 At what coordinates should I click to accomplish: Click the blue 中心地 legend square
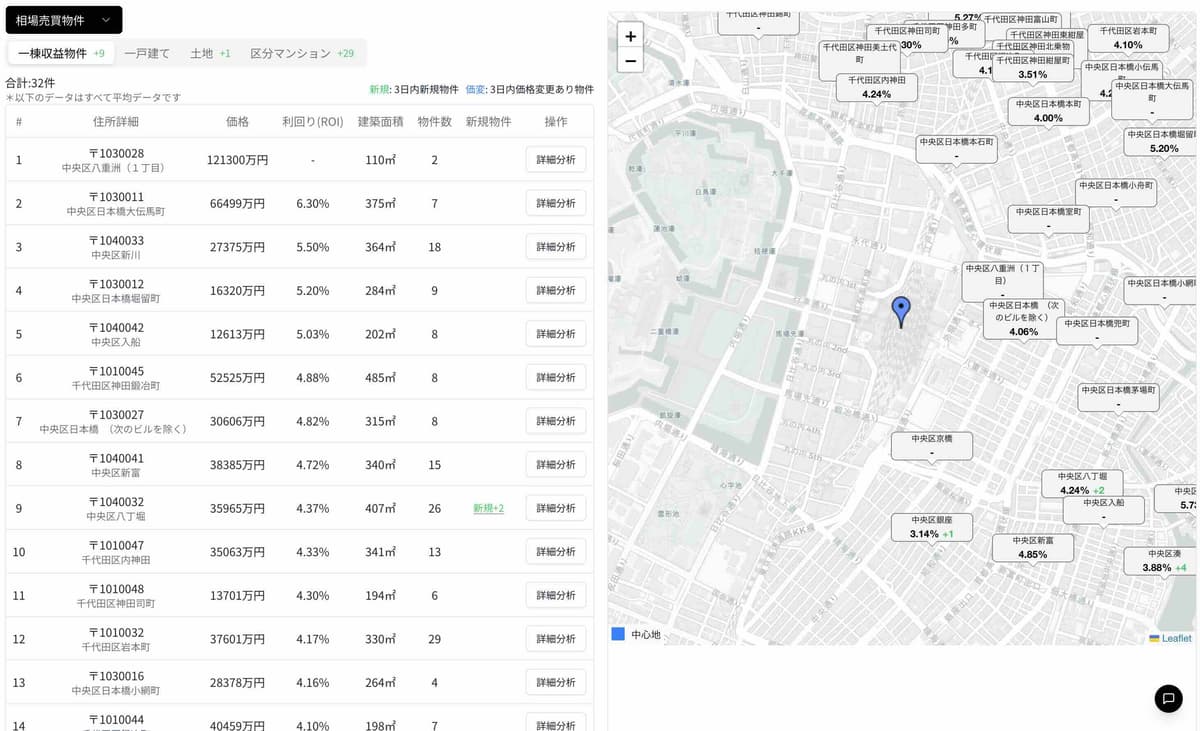618,634
